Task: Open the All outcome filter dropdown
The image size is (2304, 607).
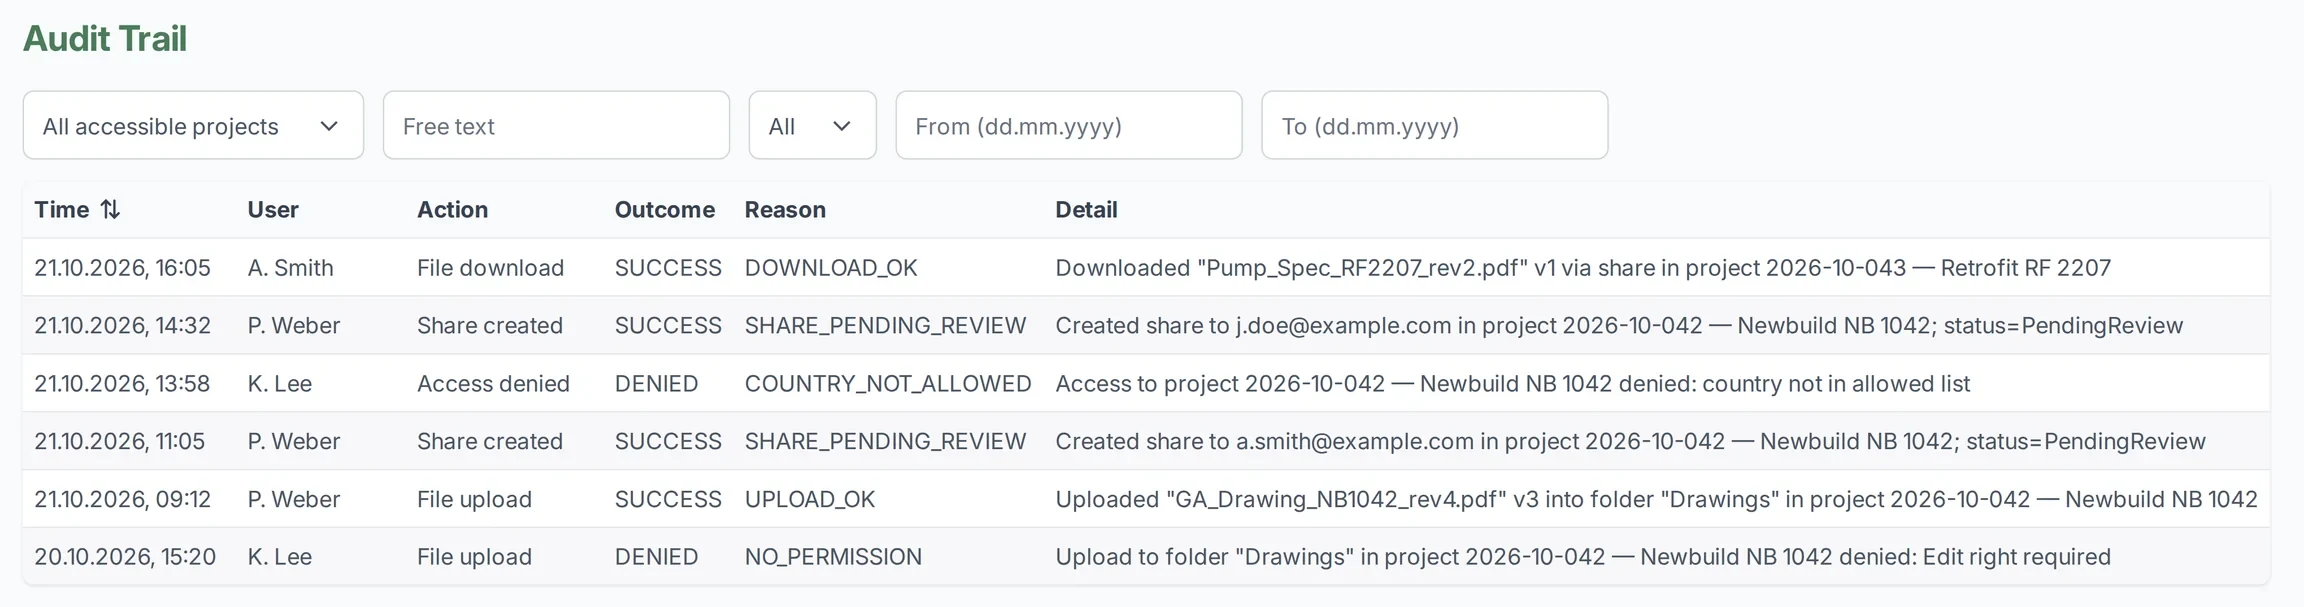Action: pos(812,125)
